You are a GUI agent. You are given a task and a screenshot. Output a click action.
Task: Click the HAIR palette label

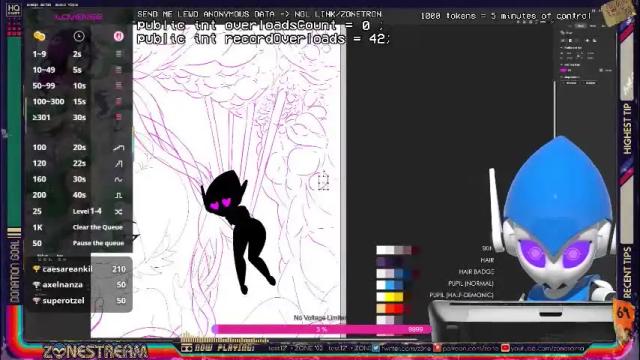pyautogui.click(x=487, y=260)
